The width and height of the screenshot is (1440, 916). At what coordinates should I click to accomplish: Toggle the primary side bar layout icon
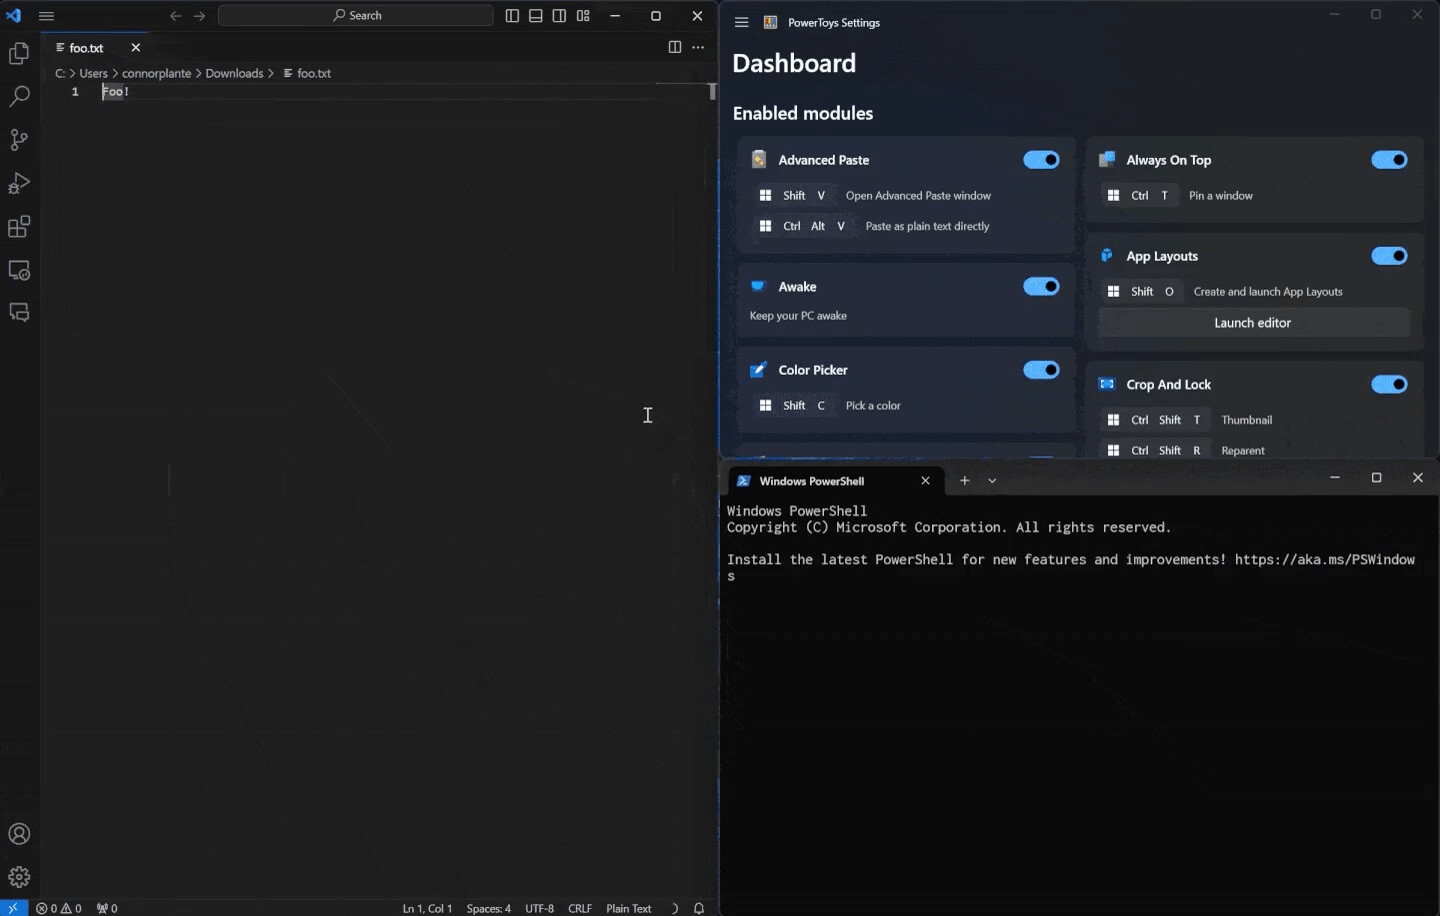click(x=512, y=16)
